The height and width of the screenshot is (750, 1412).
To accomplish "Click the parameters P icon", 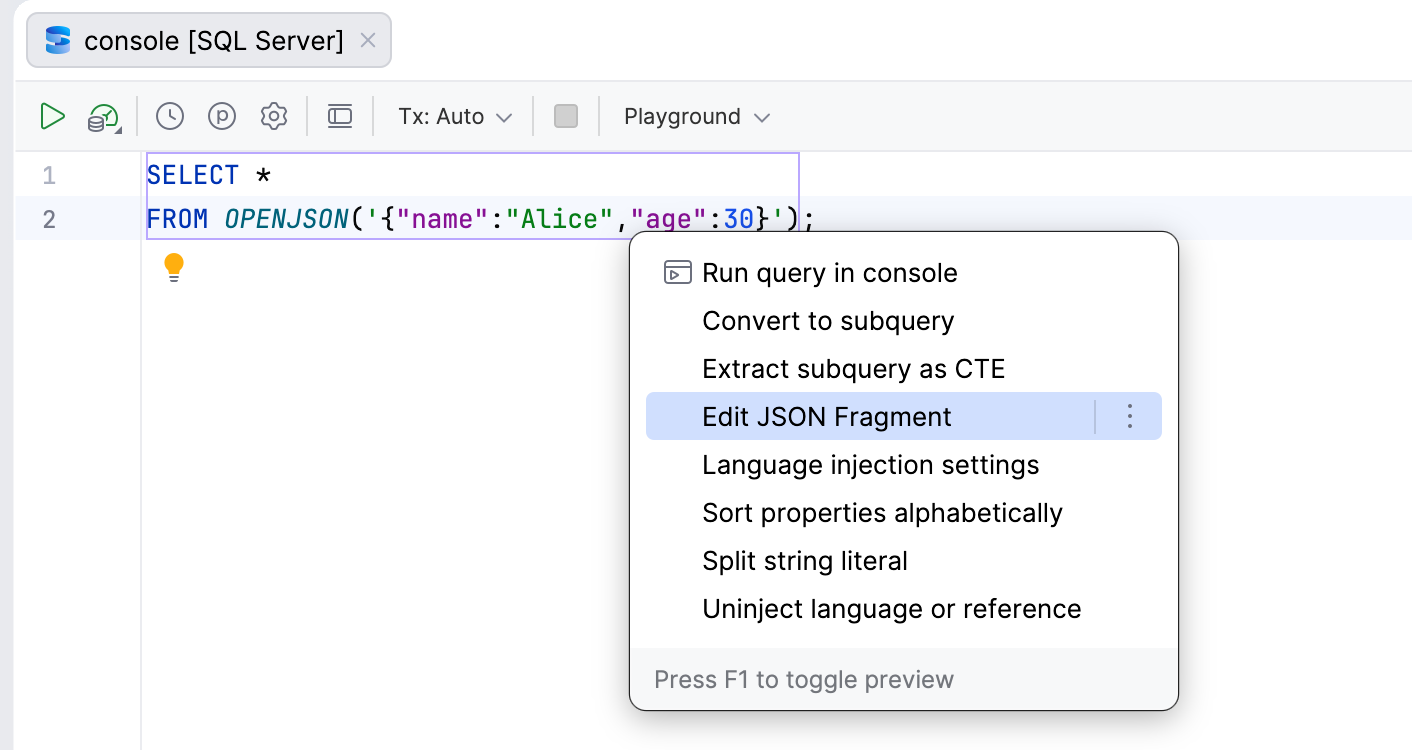I will pyautogui.click(x=222, y=117).
